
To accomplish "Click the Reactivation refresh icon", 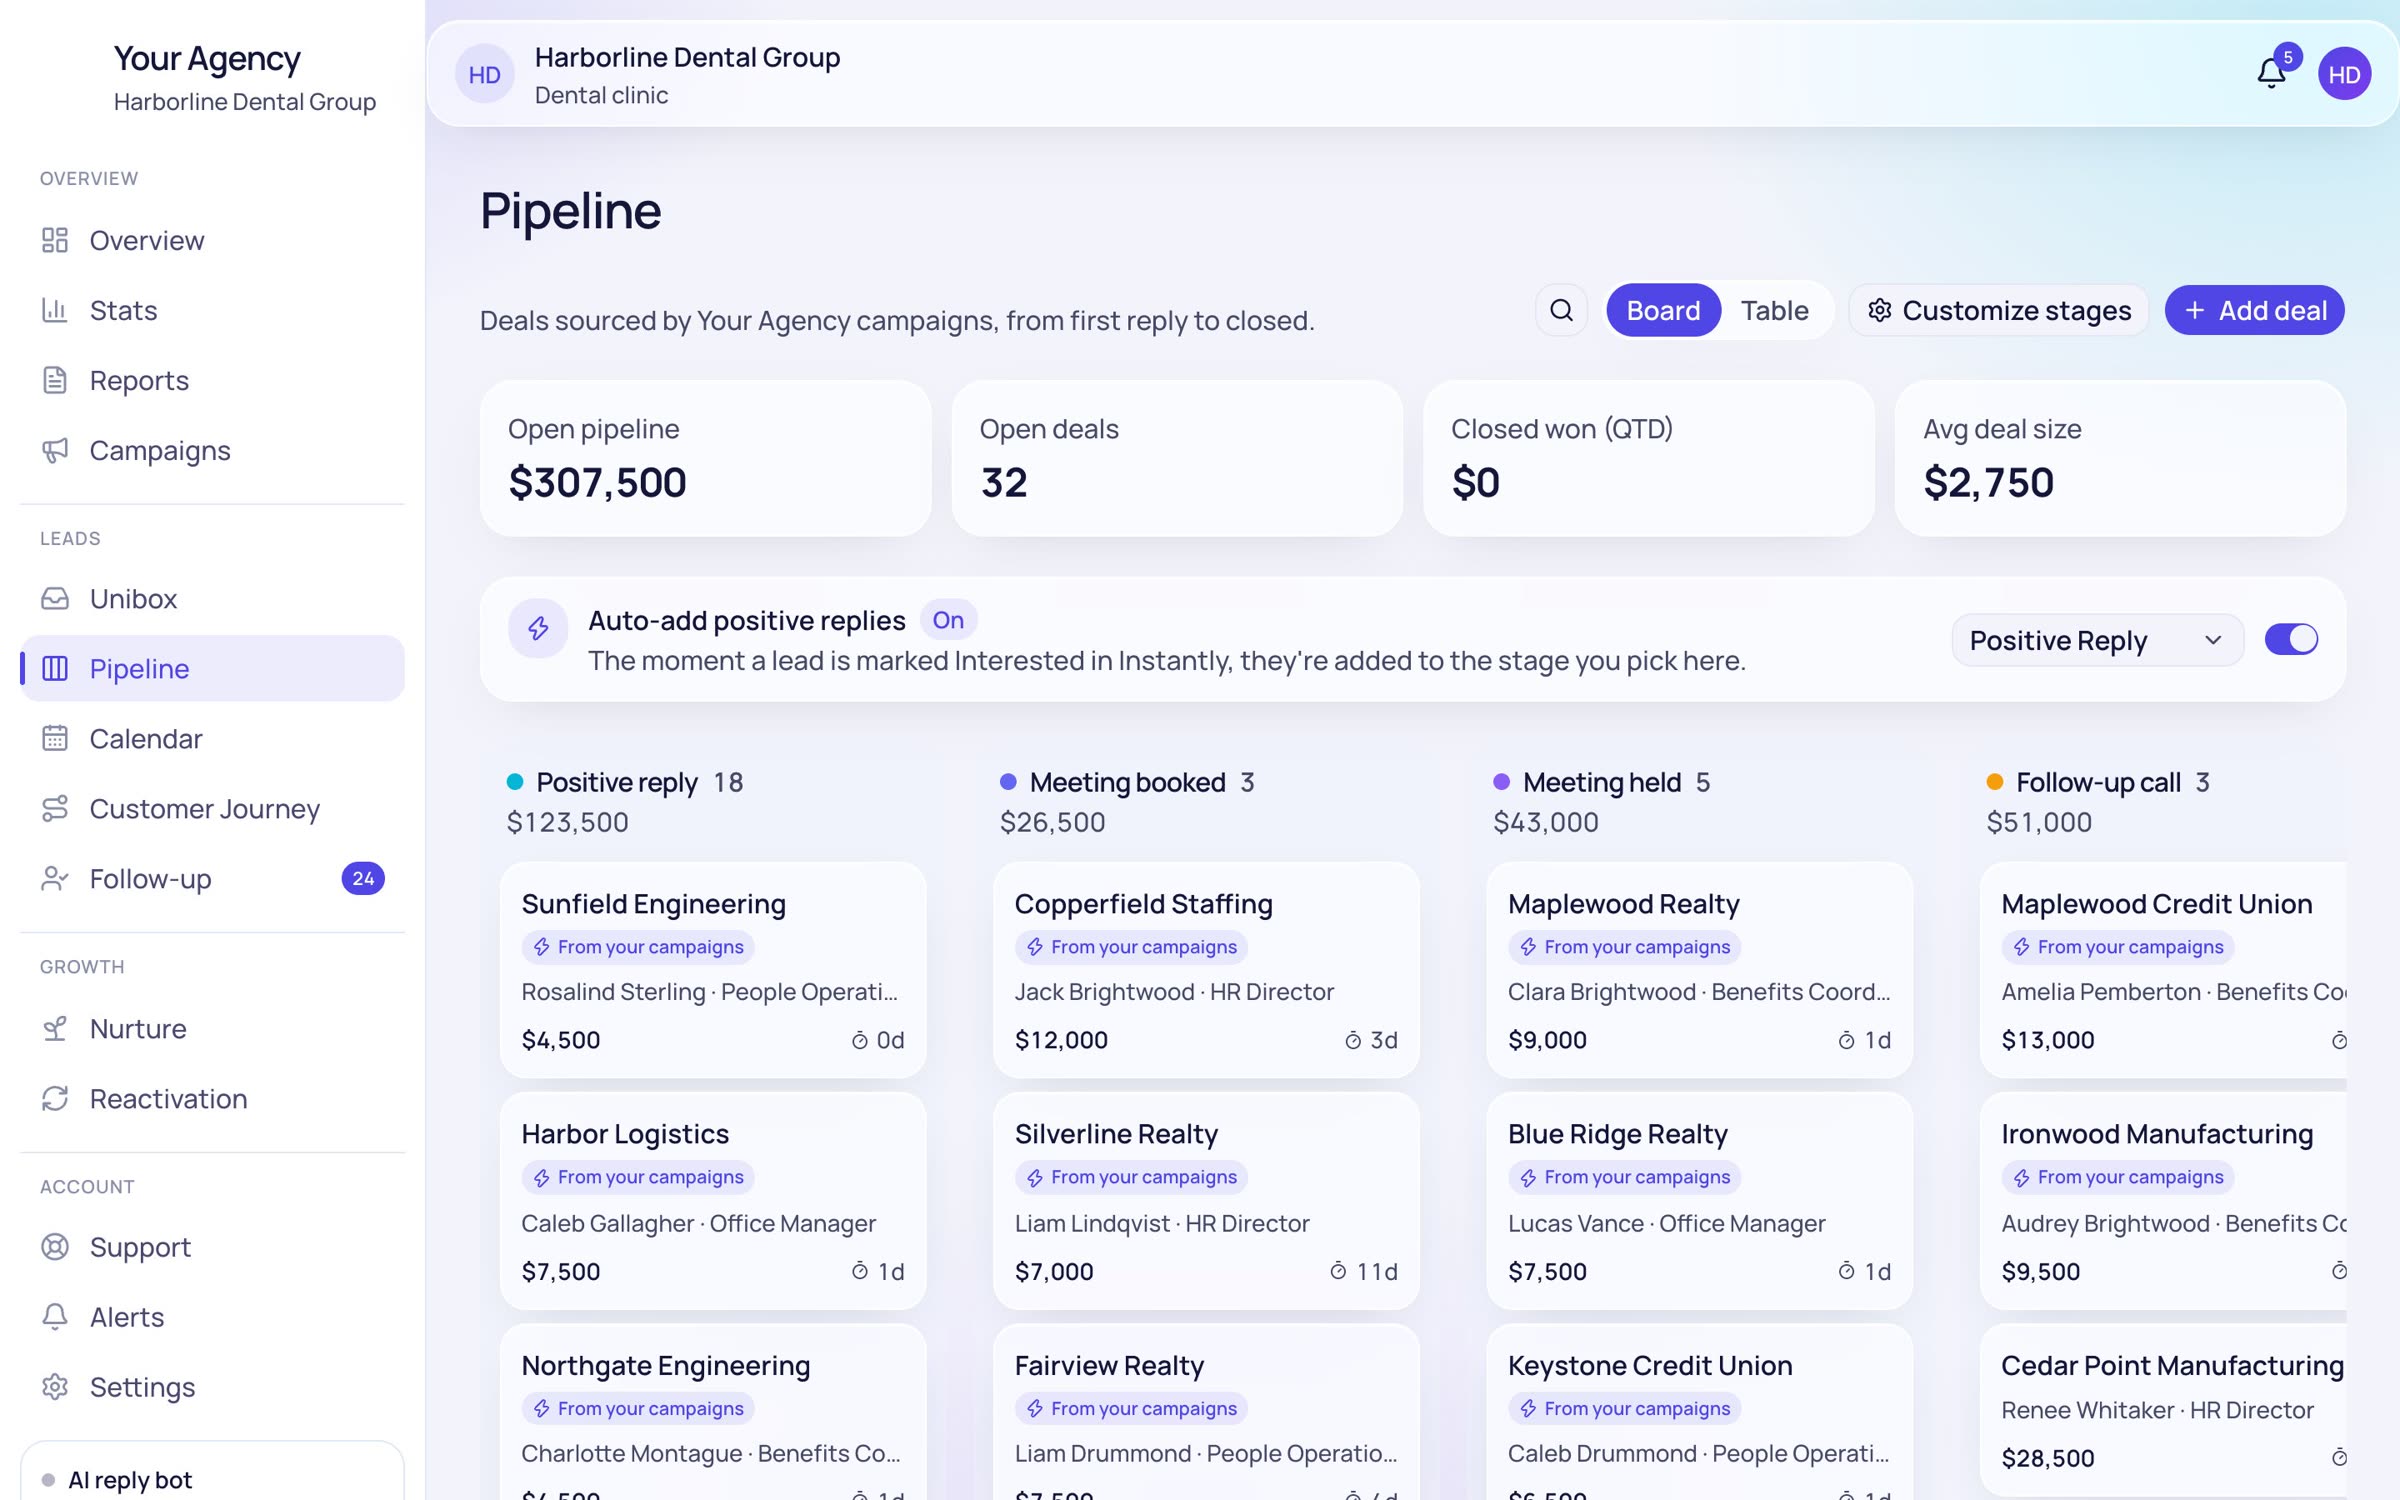I will pos(55,1098).
